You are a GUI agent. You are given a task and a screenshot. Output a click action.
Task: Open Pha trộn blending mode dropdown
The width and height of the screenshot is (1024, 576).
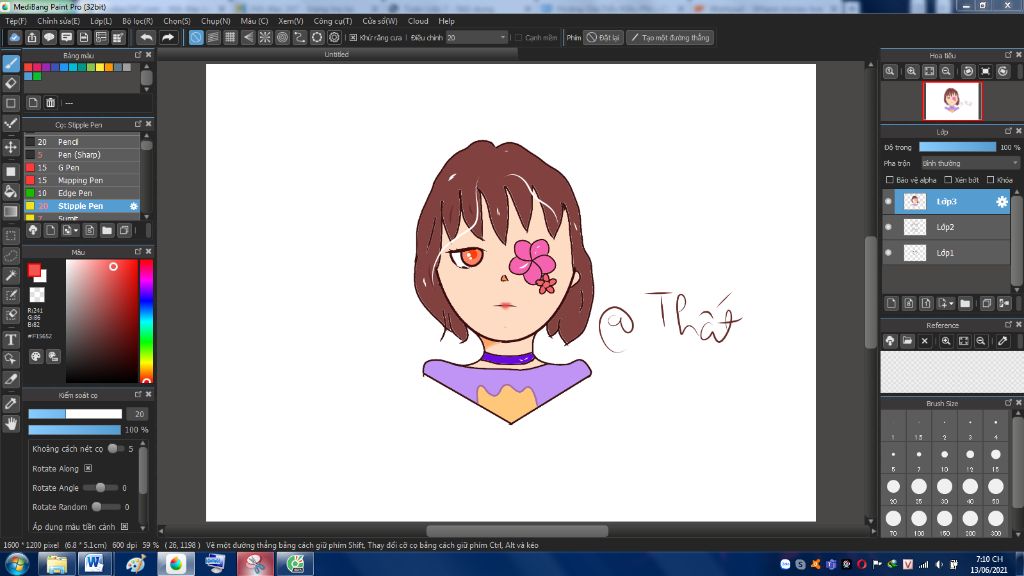(x=970, y=163)
